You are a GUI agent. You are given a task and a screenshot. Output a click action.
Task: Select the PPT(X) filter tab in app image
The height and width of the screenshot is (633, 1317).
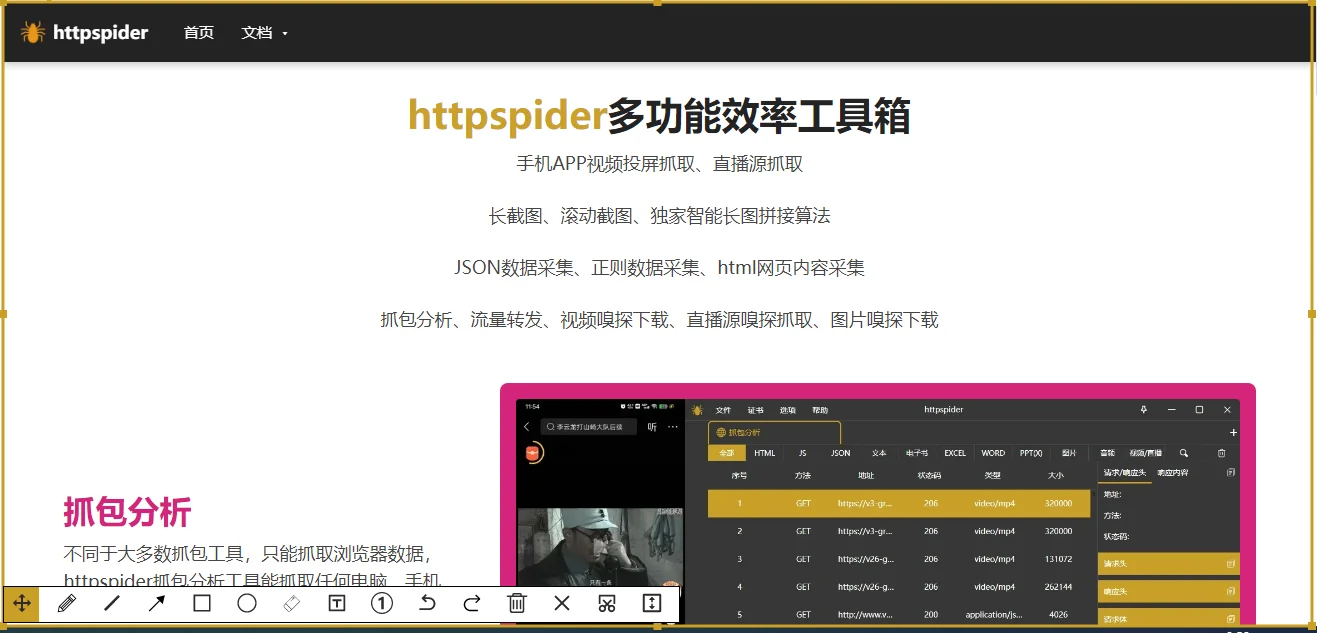pos(1031,453)
